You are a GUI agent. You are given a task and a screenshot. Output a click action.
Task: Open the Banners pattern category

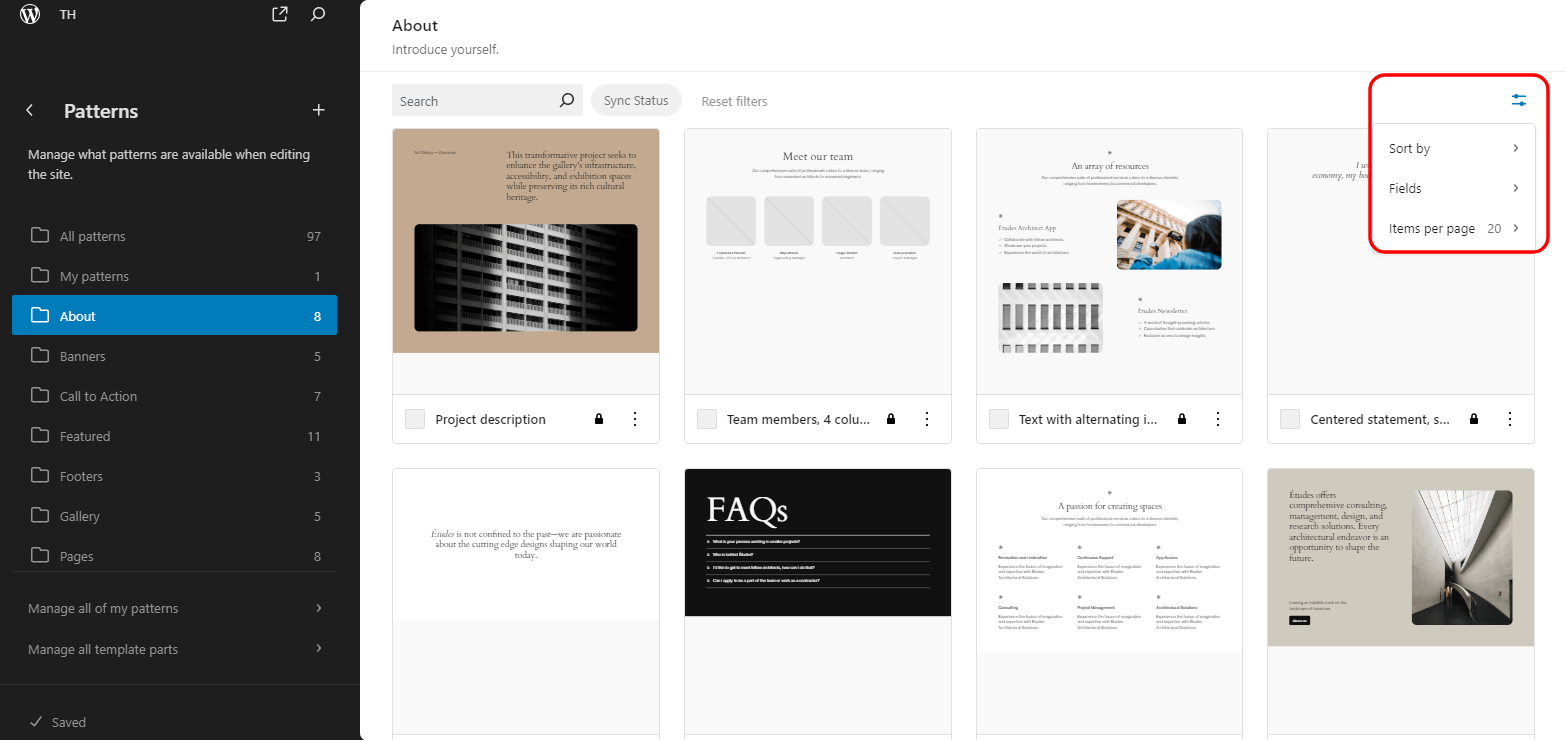coord(83,356)
